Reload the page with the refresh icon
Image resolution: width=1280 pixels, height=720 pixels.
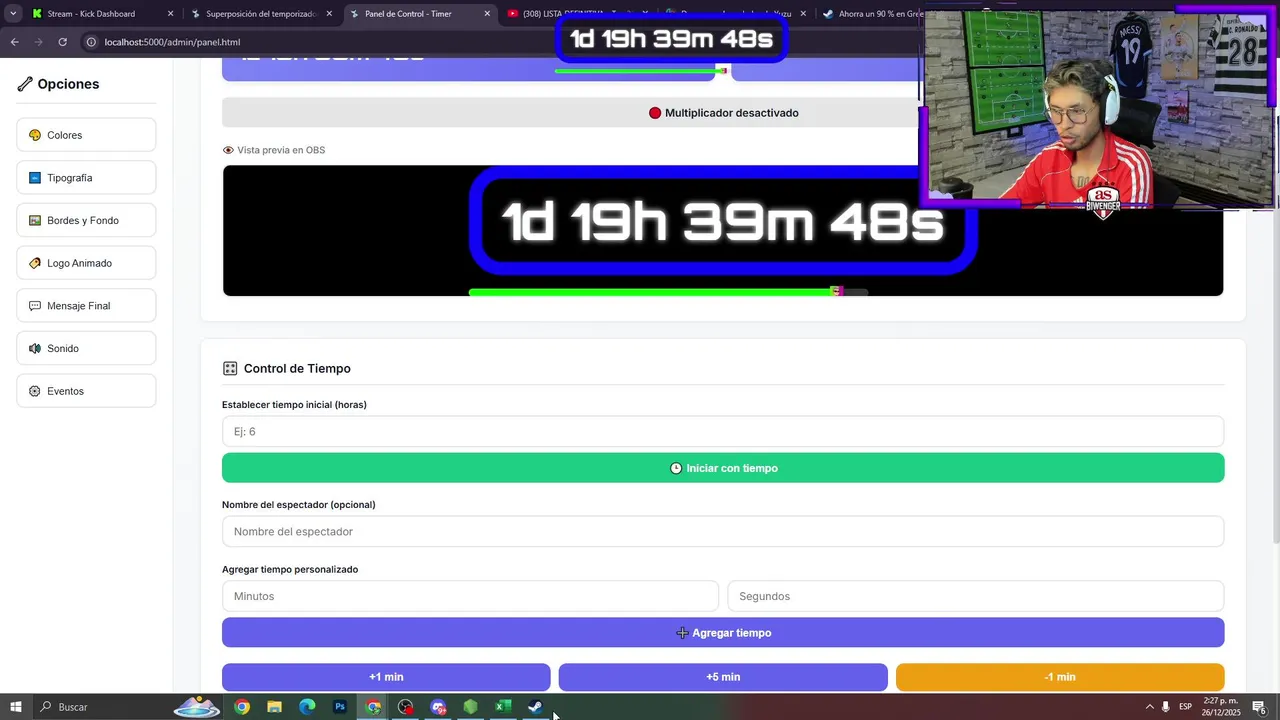(x=62, y=42)
